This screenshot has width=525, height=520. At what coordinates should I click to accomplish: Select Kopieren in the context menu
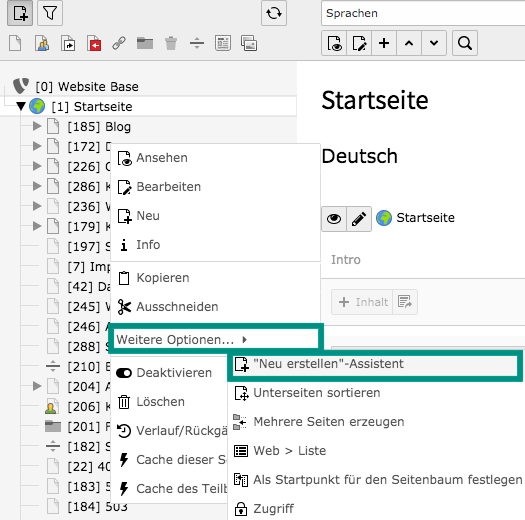(x=215, y=278)
